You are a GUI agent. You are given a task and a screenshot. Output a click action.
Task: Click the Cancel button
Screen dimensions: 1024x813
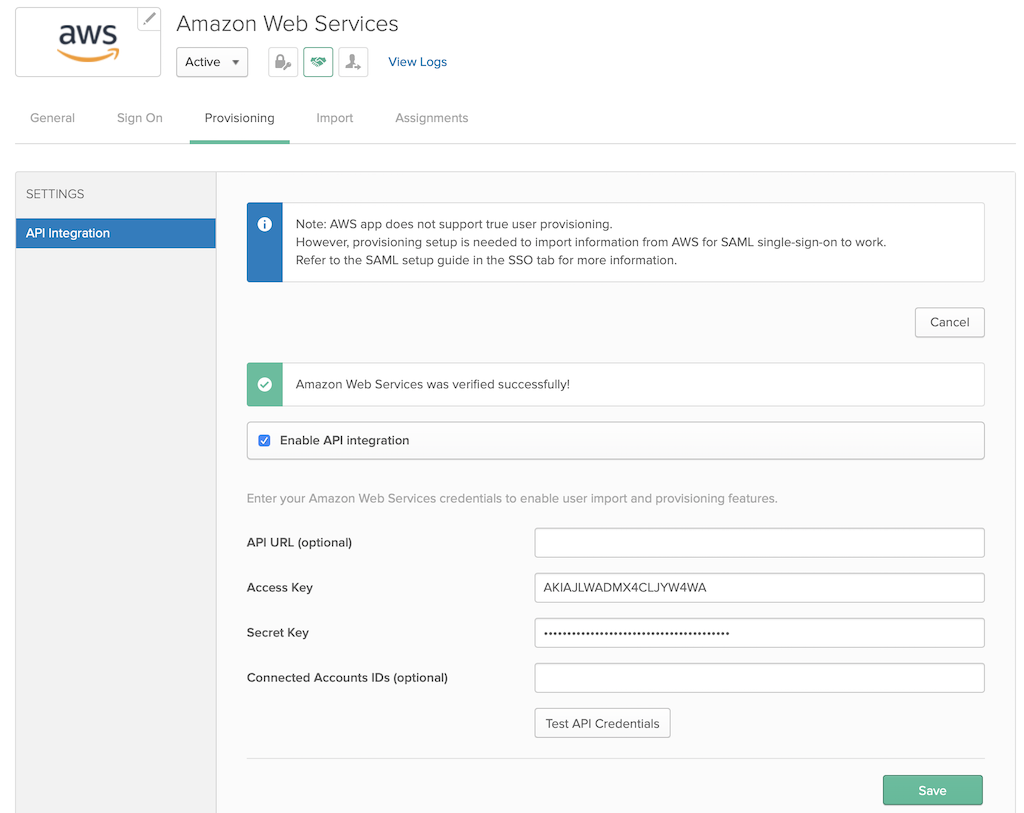(950, 323)
